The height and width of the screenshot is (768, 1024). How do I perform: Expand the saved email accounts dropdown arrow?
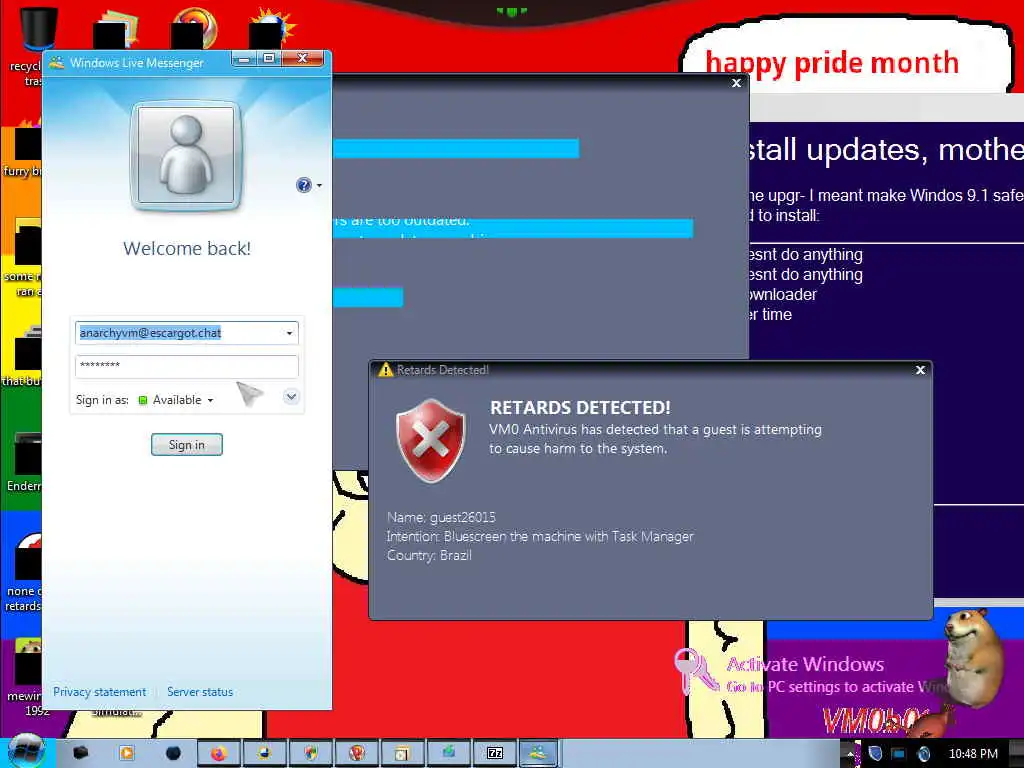tap(289, 333)
